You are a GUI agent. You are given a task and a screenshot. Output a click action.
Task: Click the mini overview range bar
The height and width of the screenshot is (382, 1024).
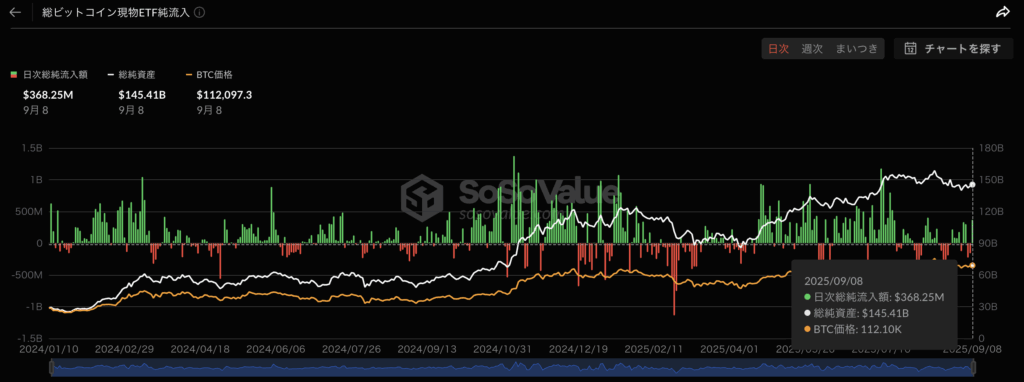(512, 369)
